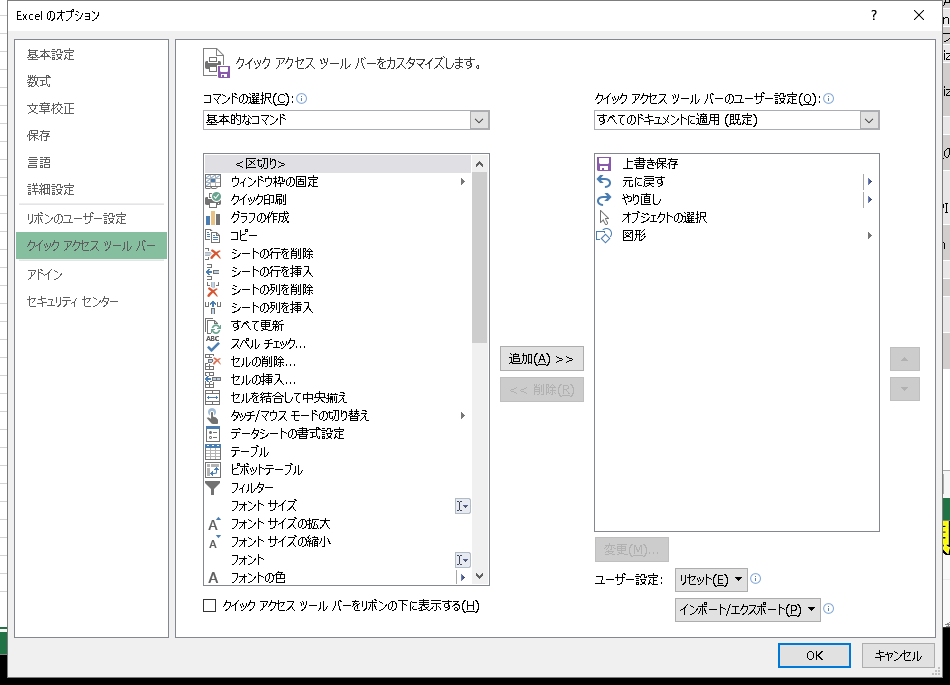Open the アドイン options category
Screen dimensions: 950x685
91,274
